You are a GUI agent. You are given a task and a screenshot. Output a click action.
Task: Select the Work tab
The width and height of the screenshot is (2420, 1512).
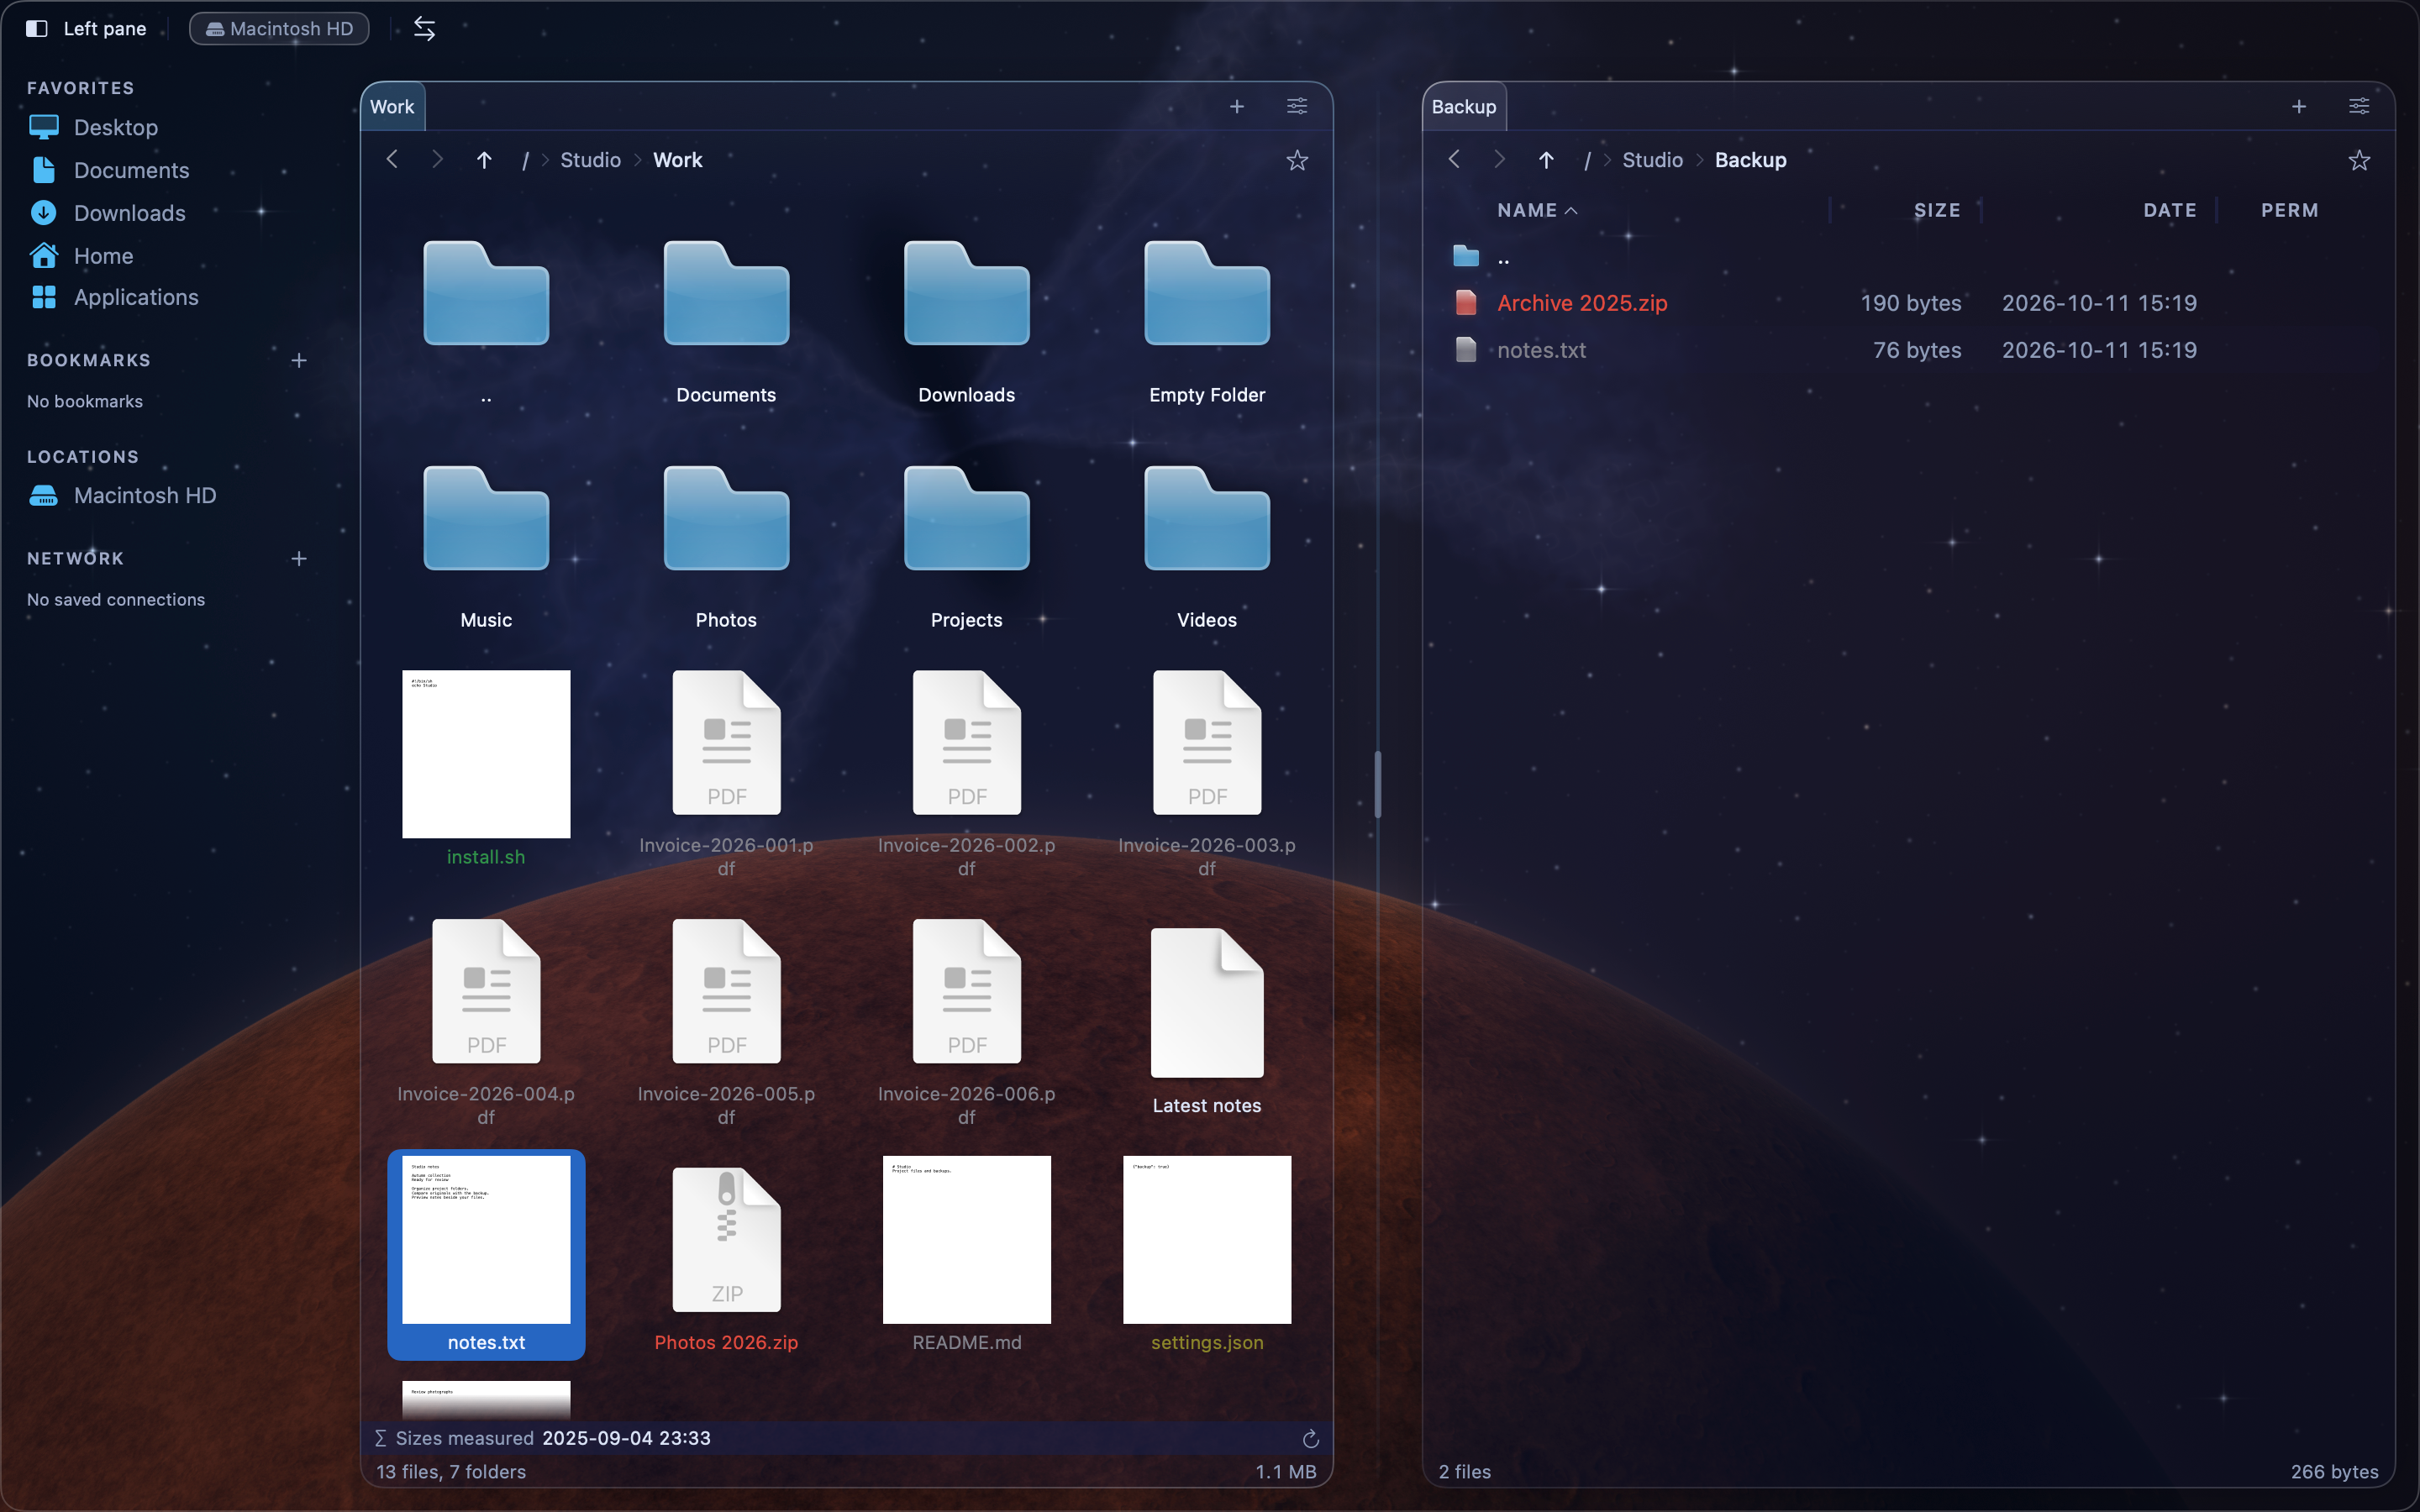392,107
